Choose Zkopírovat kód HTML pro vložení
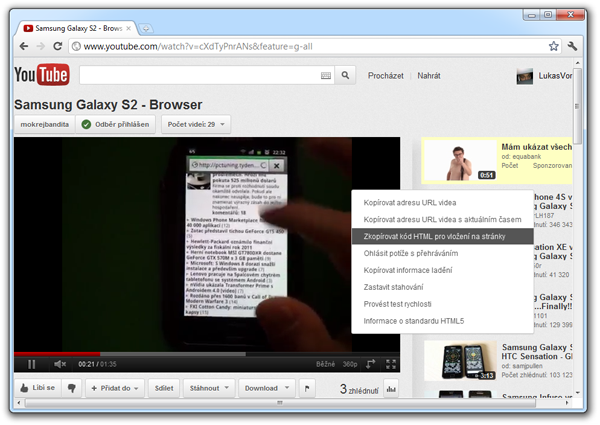Screen dimensions: 600x425 pos(442,236)
